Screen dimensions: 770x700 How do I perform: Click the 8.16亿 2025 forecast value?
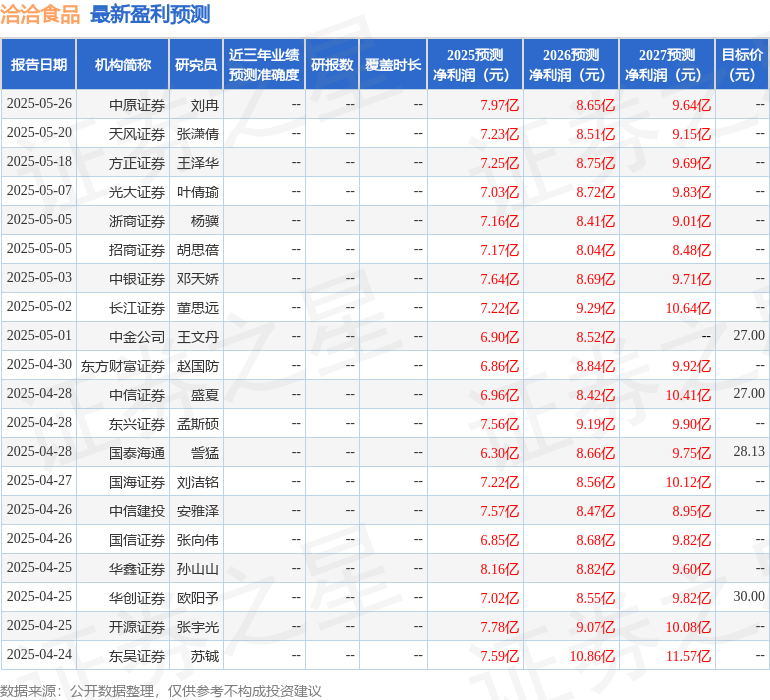[499, 569]
